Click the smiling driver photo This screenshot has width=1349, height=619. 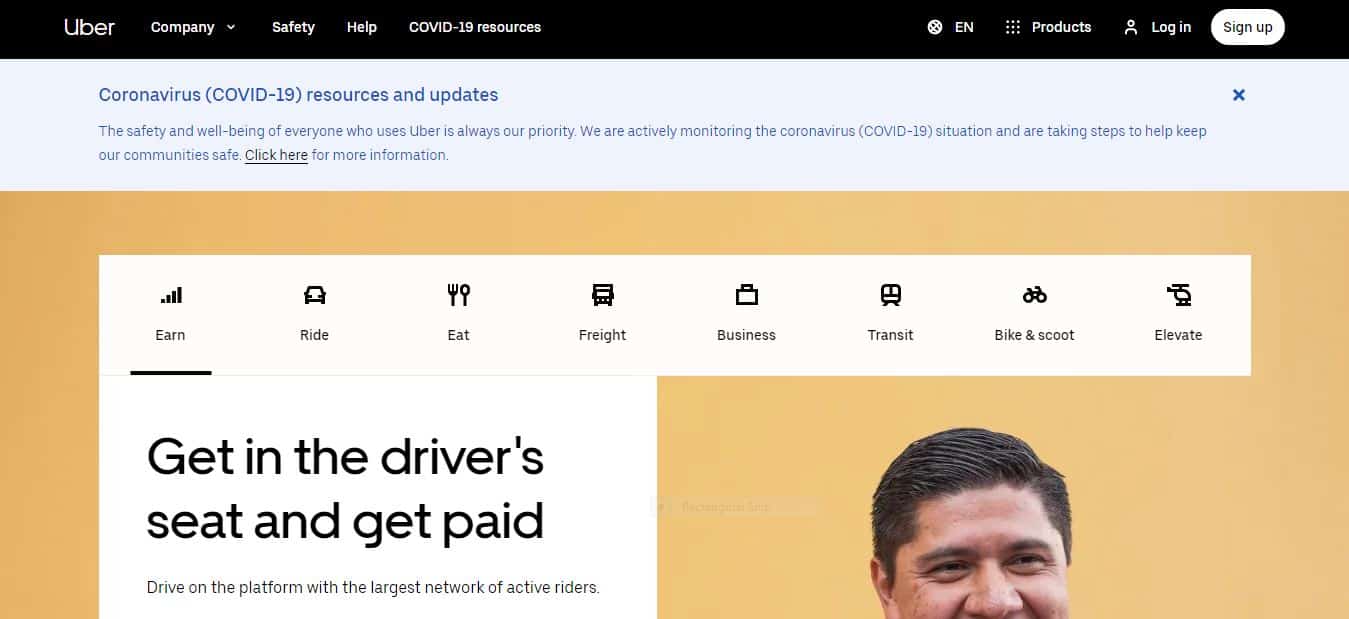coord(971,525)
